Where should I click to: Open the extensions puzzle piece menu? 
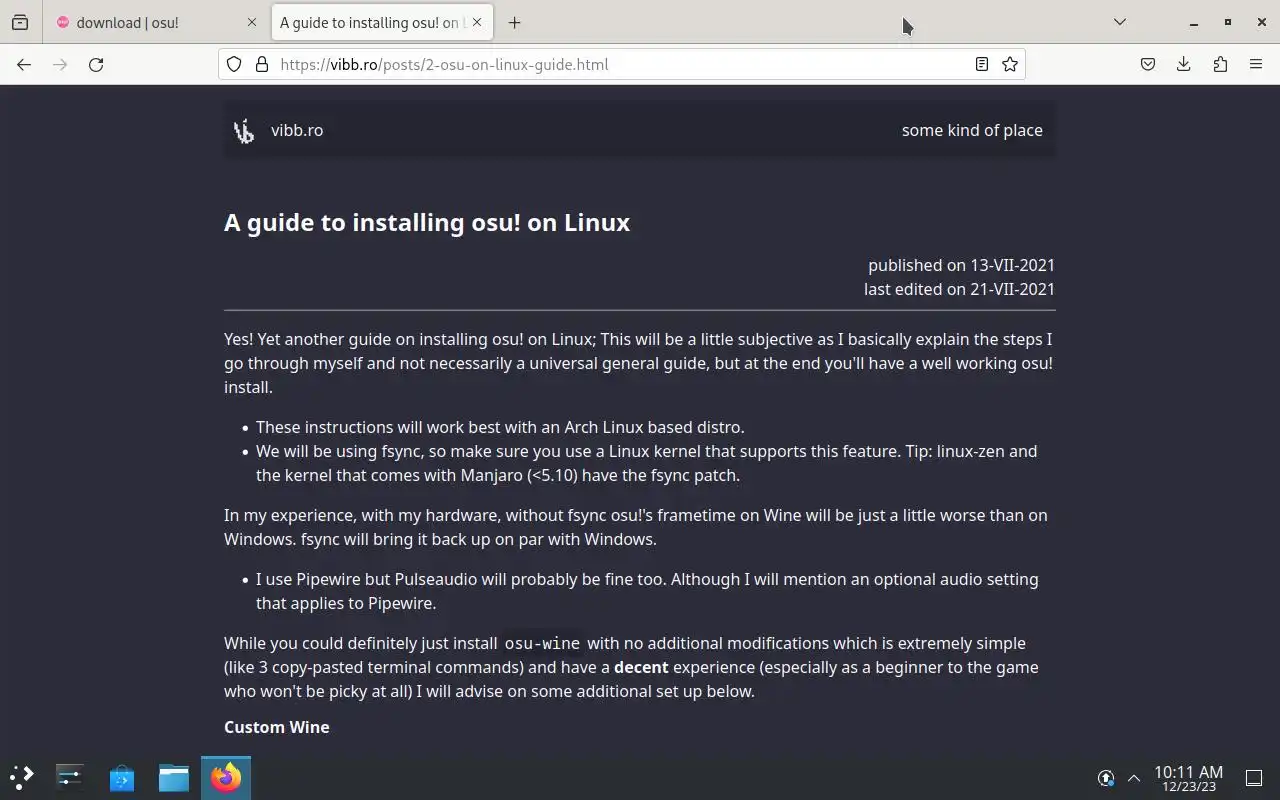1220,64
